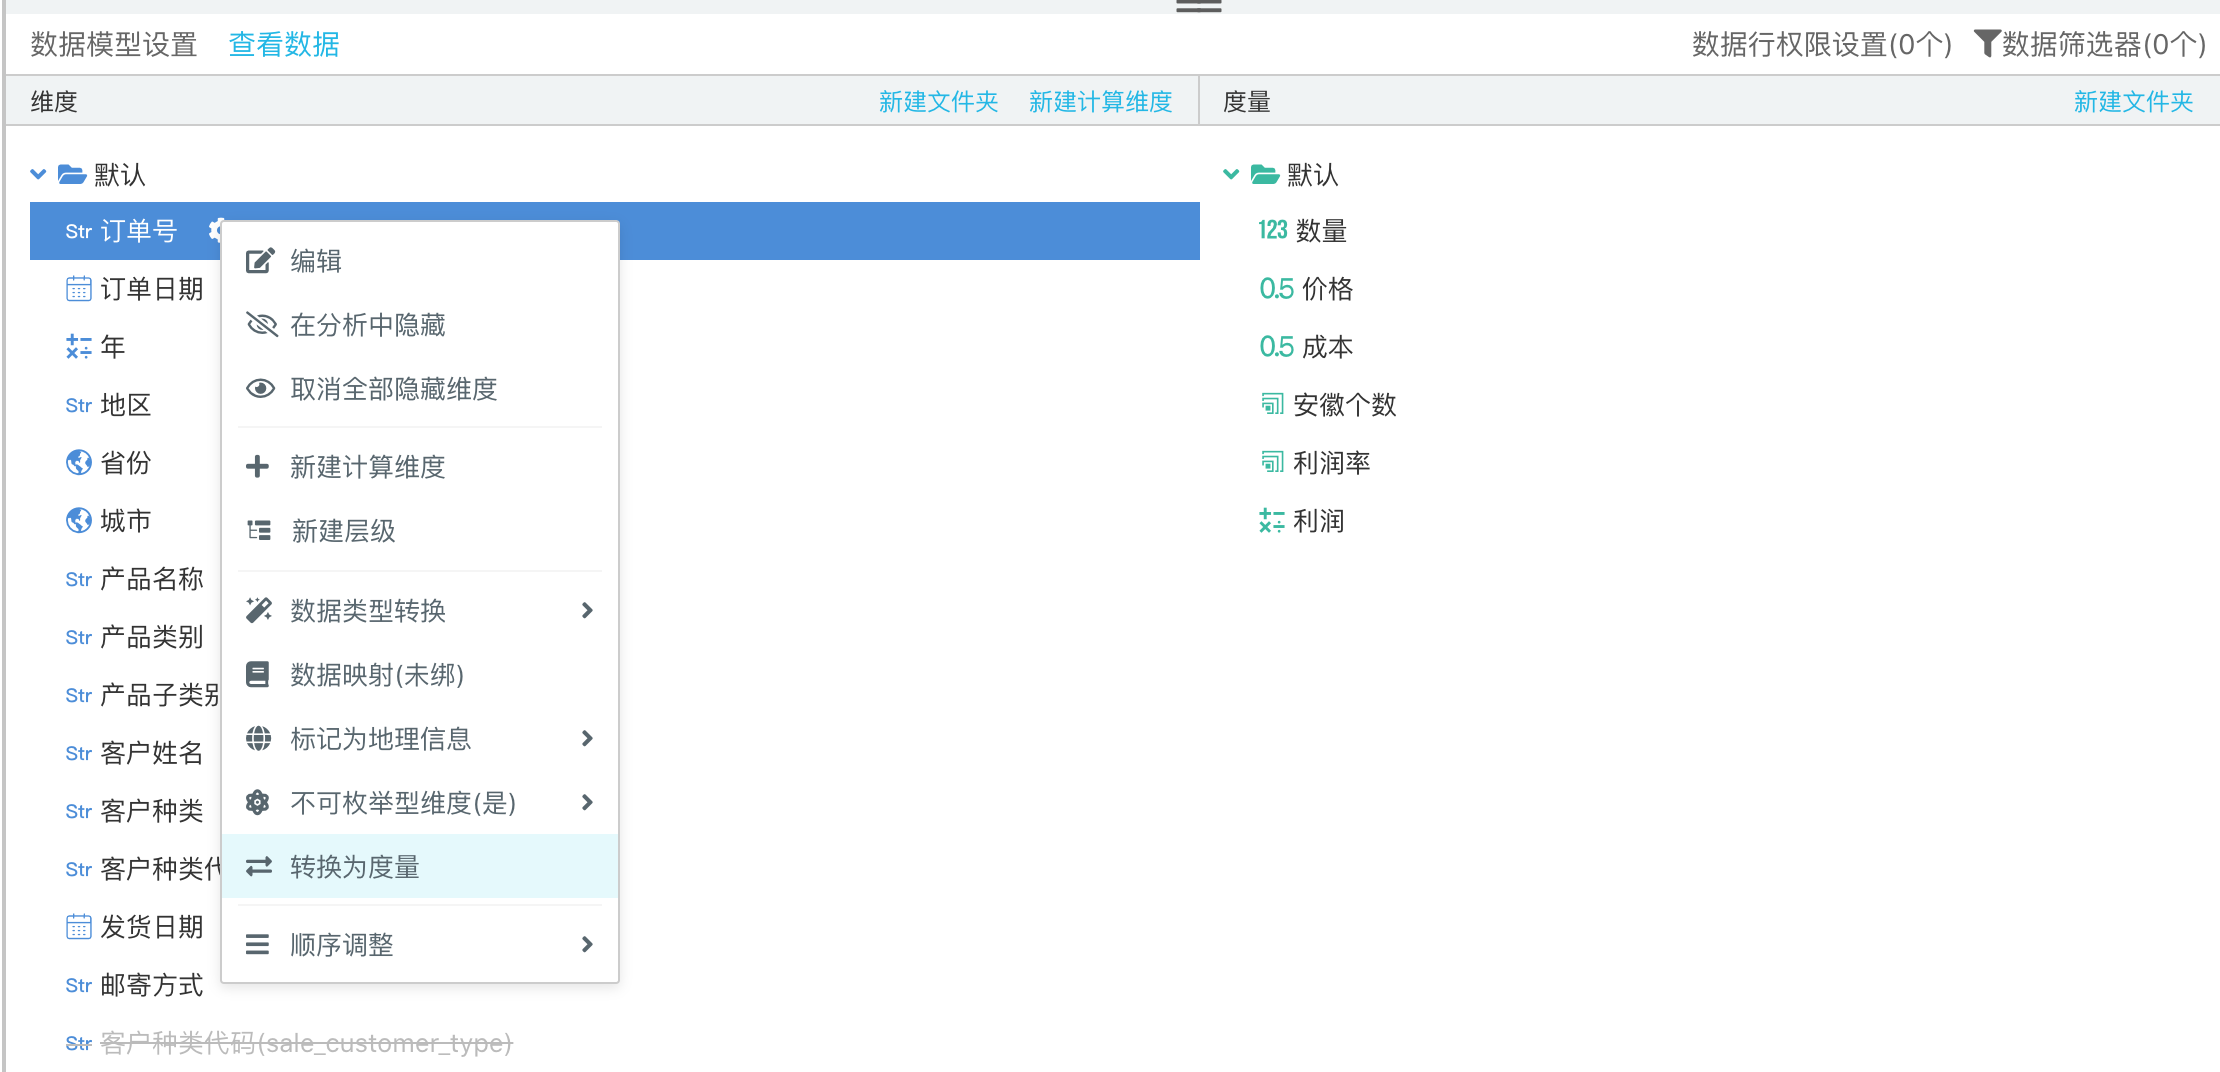The width and height of the screenshot is (2220, 1072).
Task: Click the measure 默认 folder icon
Action: point(1265,175)
